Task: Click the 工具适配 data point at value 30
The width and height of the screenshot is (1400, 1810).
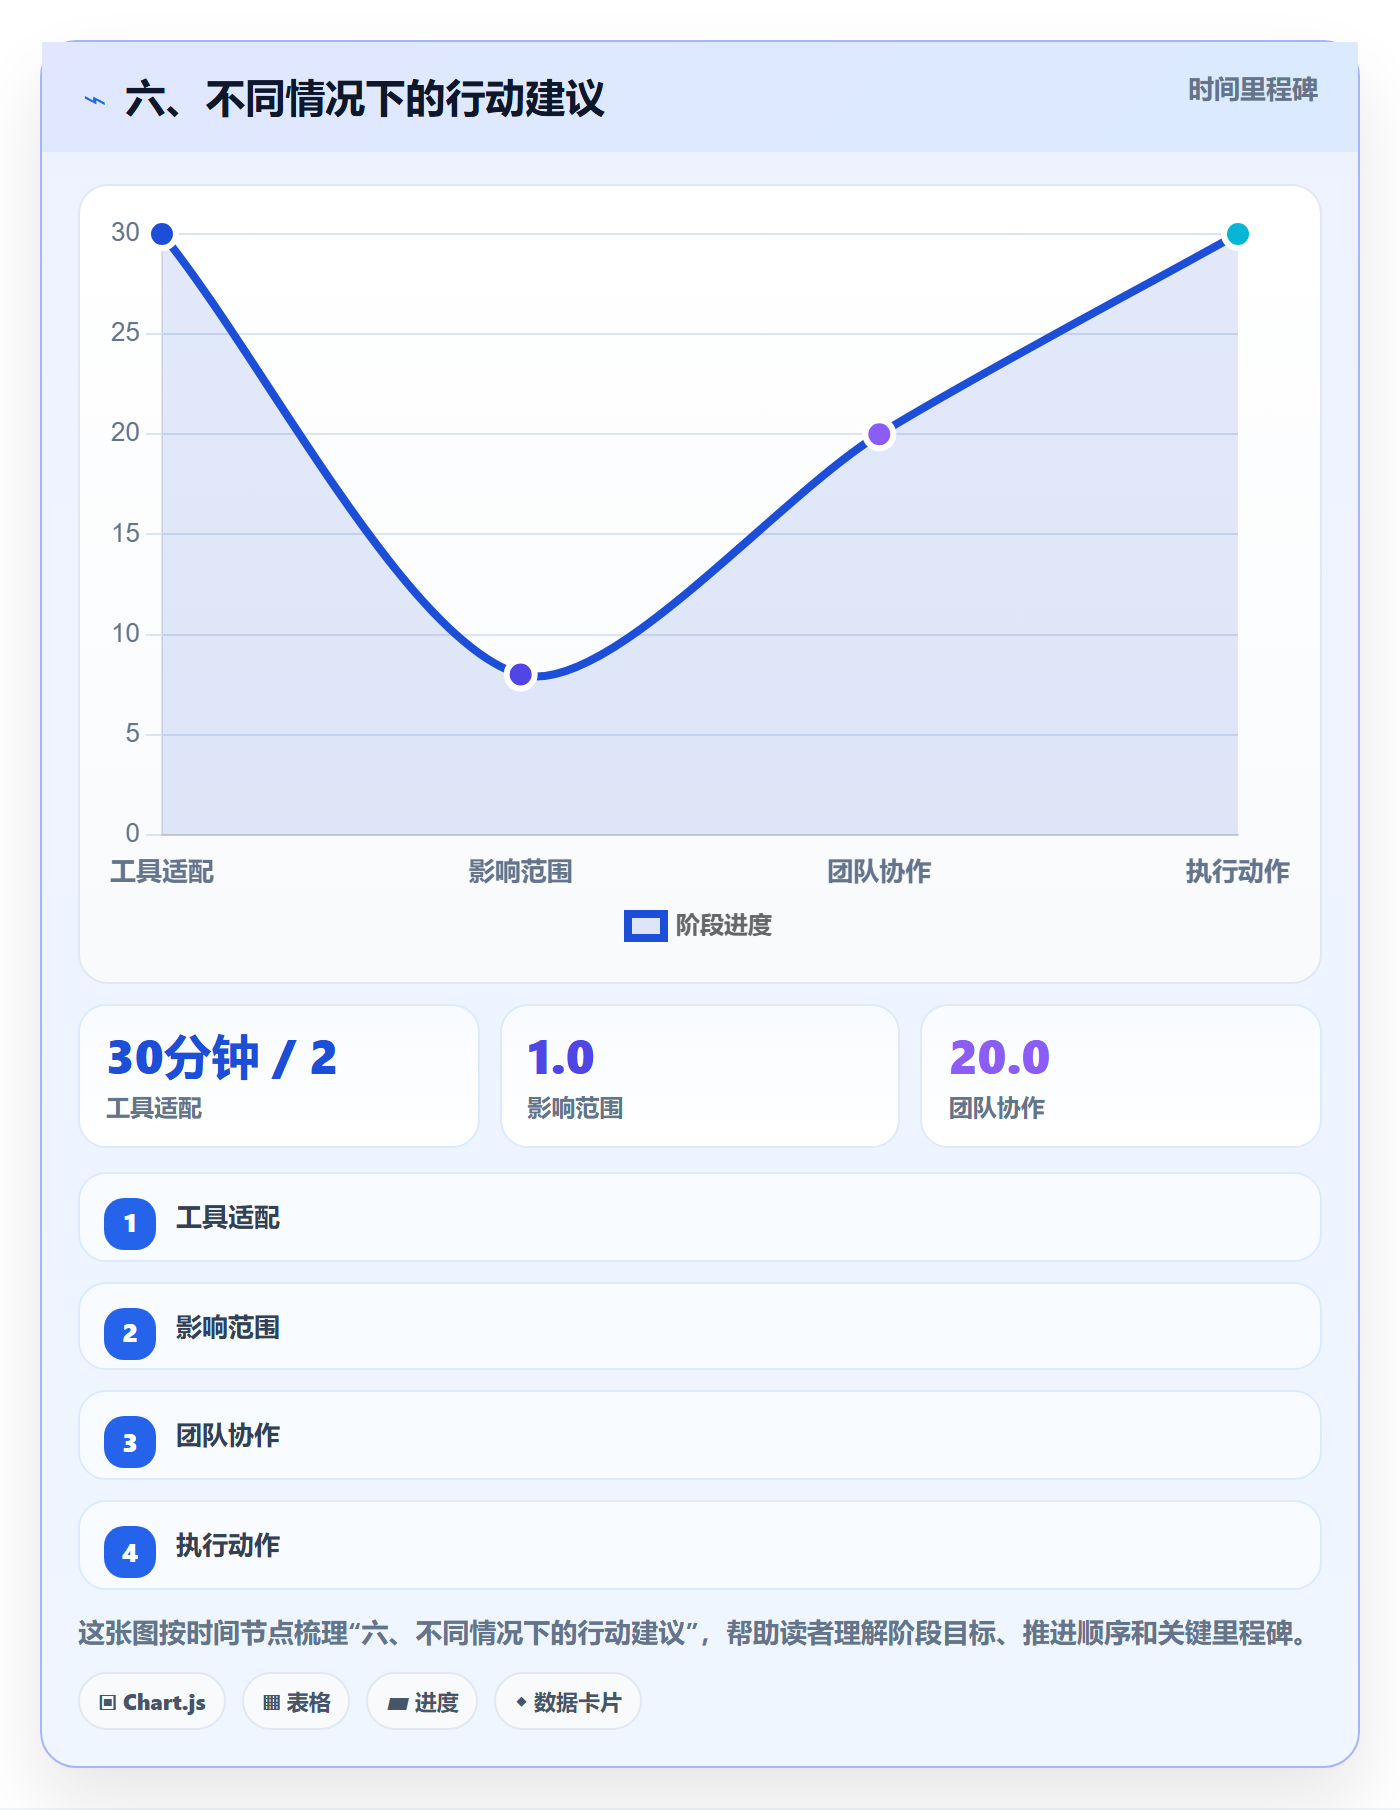Action: (162, 234)
